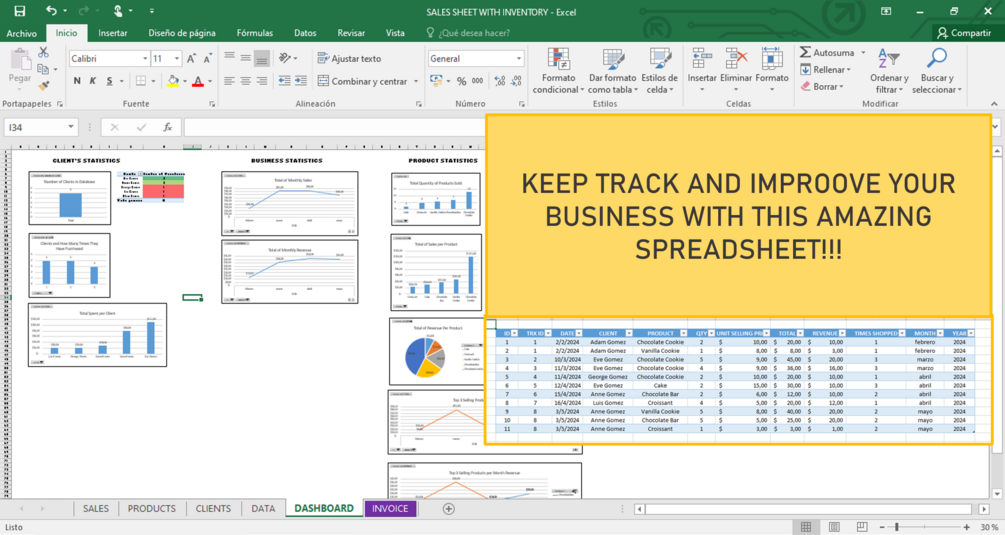Image resolution: width=1005 pixels, height=535 pixels.
Task: Open the INVOICE sheet tab
Action: tap(390, 508)
